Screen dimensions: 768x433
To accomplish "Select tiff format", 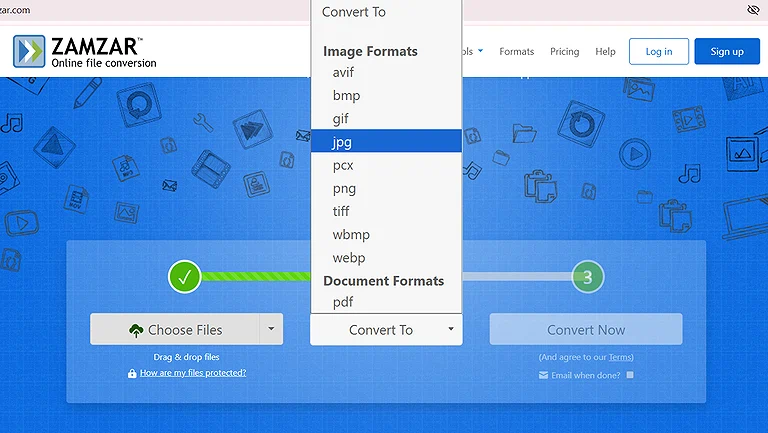I will pyautogui.click(x=386, y=211).
